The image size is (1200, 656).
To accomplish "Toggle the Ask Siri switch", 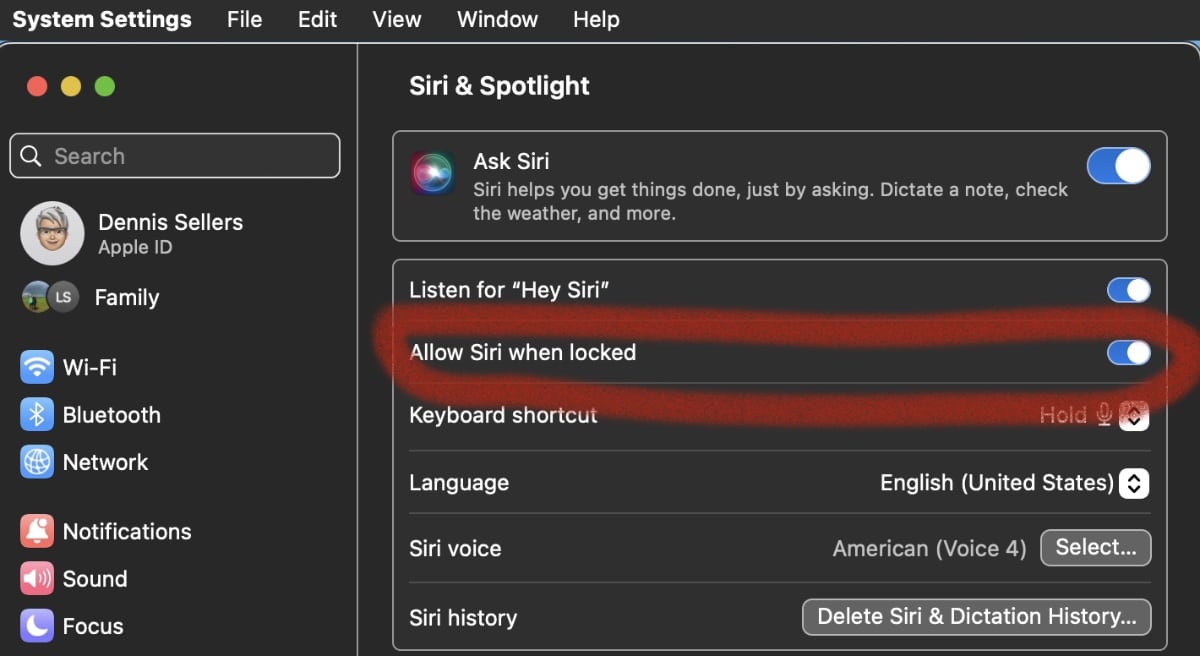I will [1118, 167].
